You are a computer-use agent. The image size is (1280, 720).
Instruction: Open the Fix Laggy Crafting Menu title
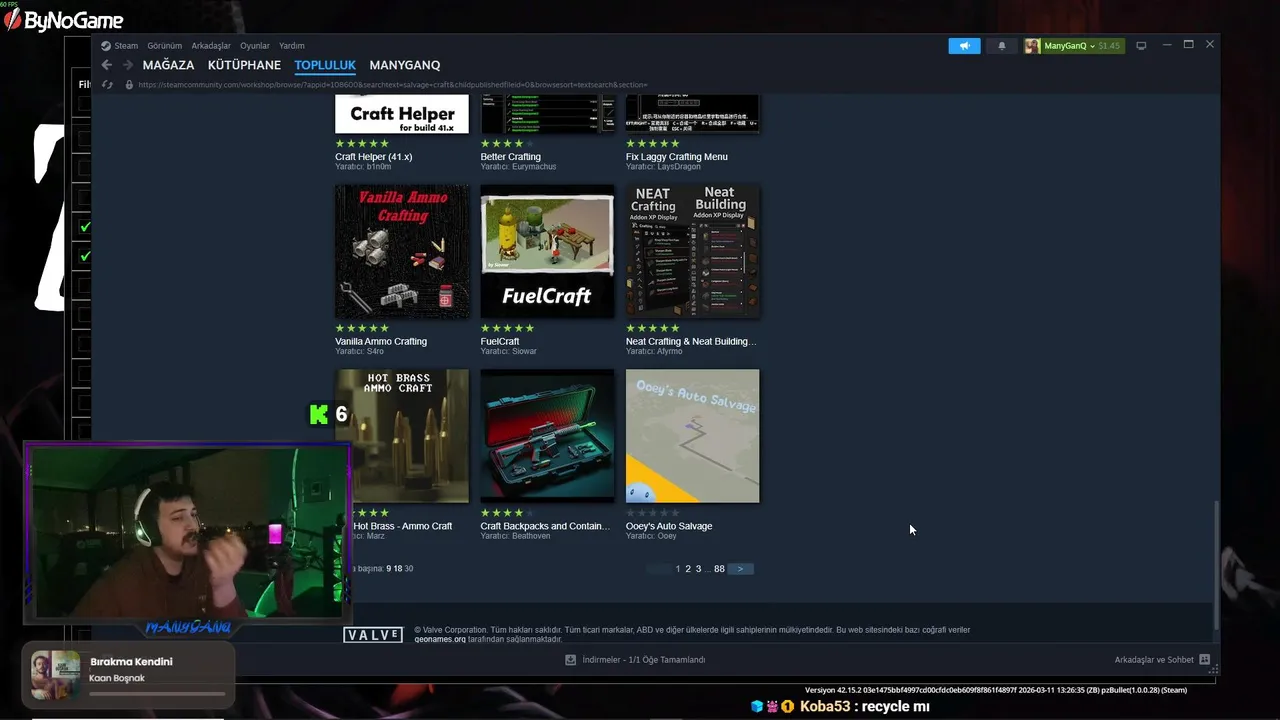tap(677, 157)
